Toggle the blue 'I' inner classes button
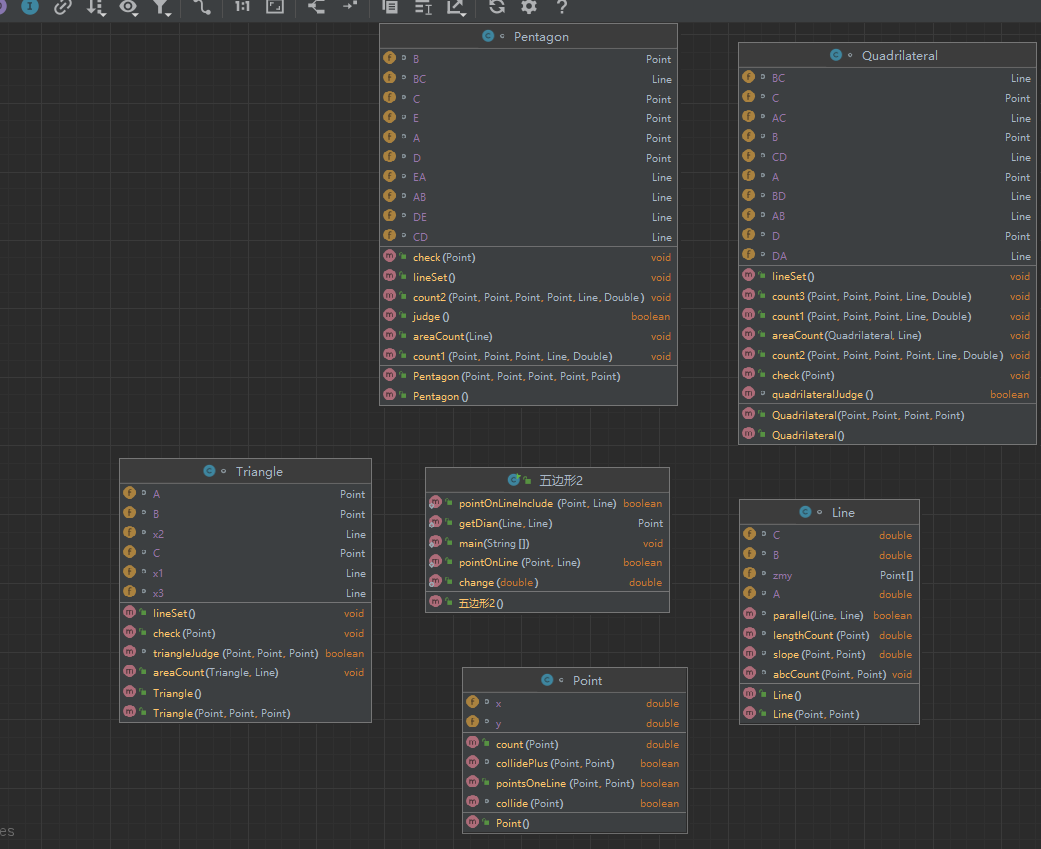The height and width of the screenshot is (849, 1041). coord(30,7)
